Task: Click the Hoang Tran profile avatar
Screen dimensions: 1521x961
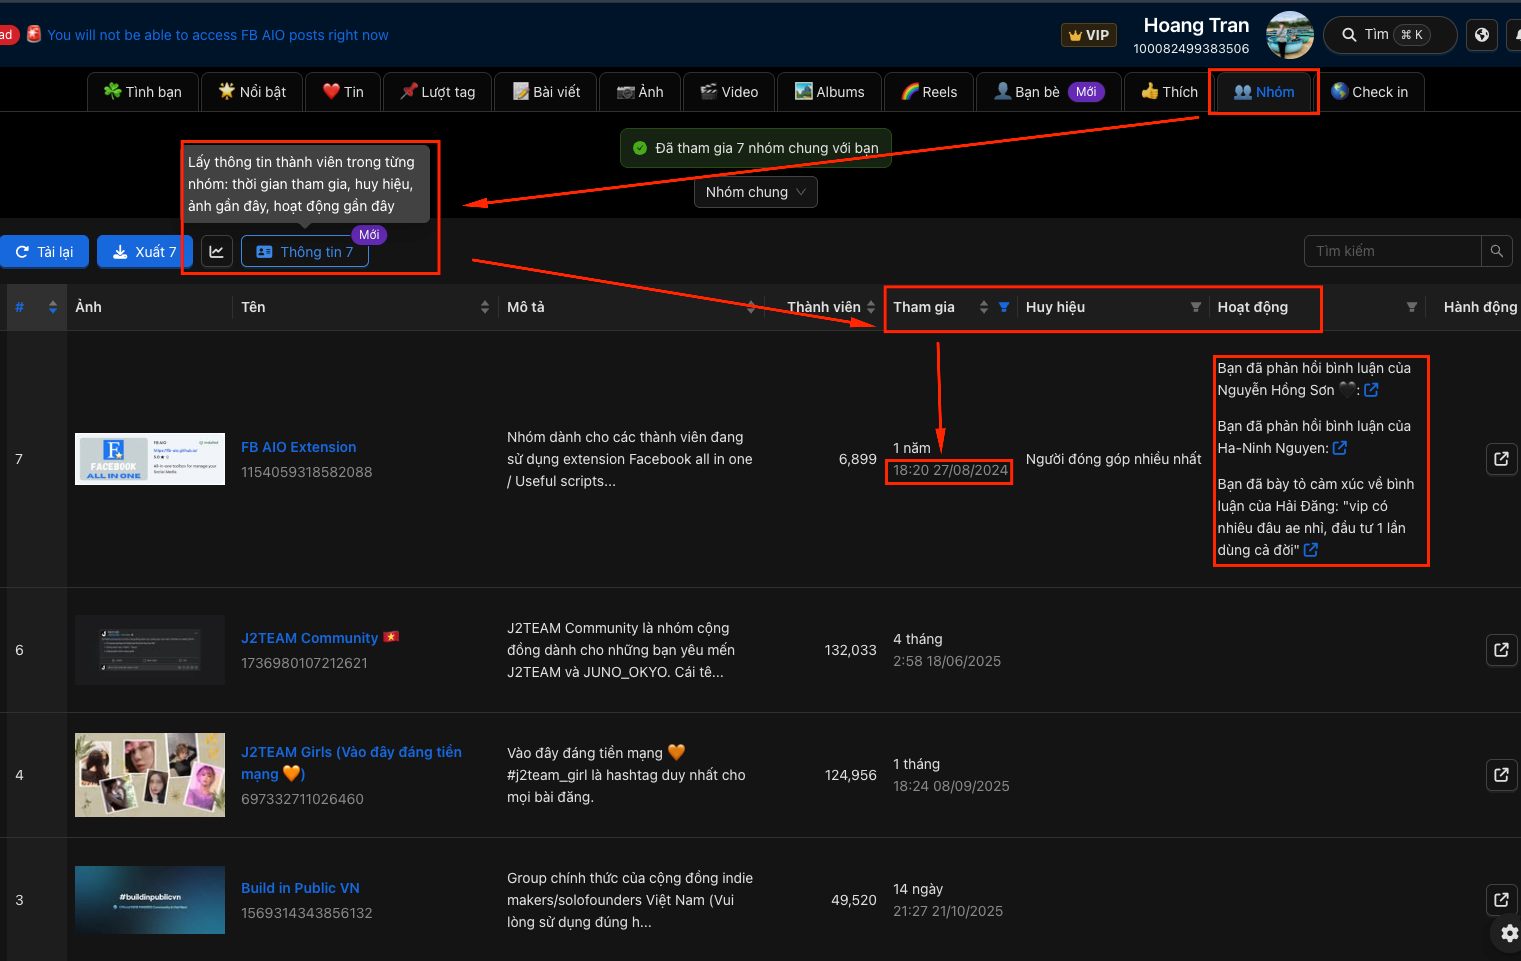Action: 1290,35
